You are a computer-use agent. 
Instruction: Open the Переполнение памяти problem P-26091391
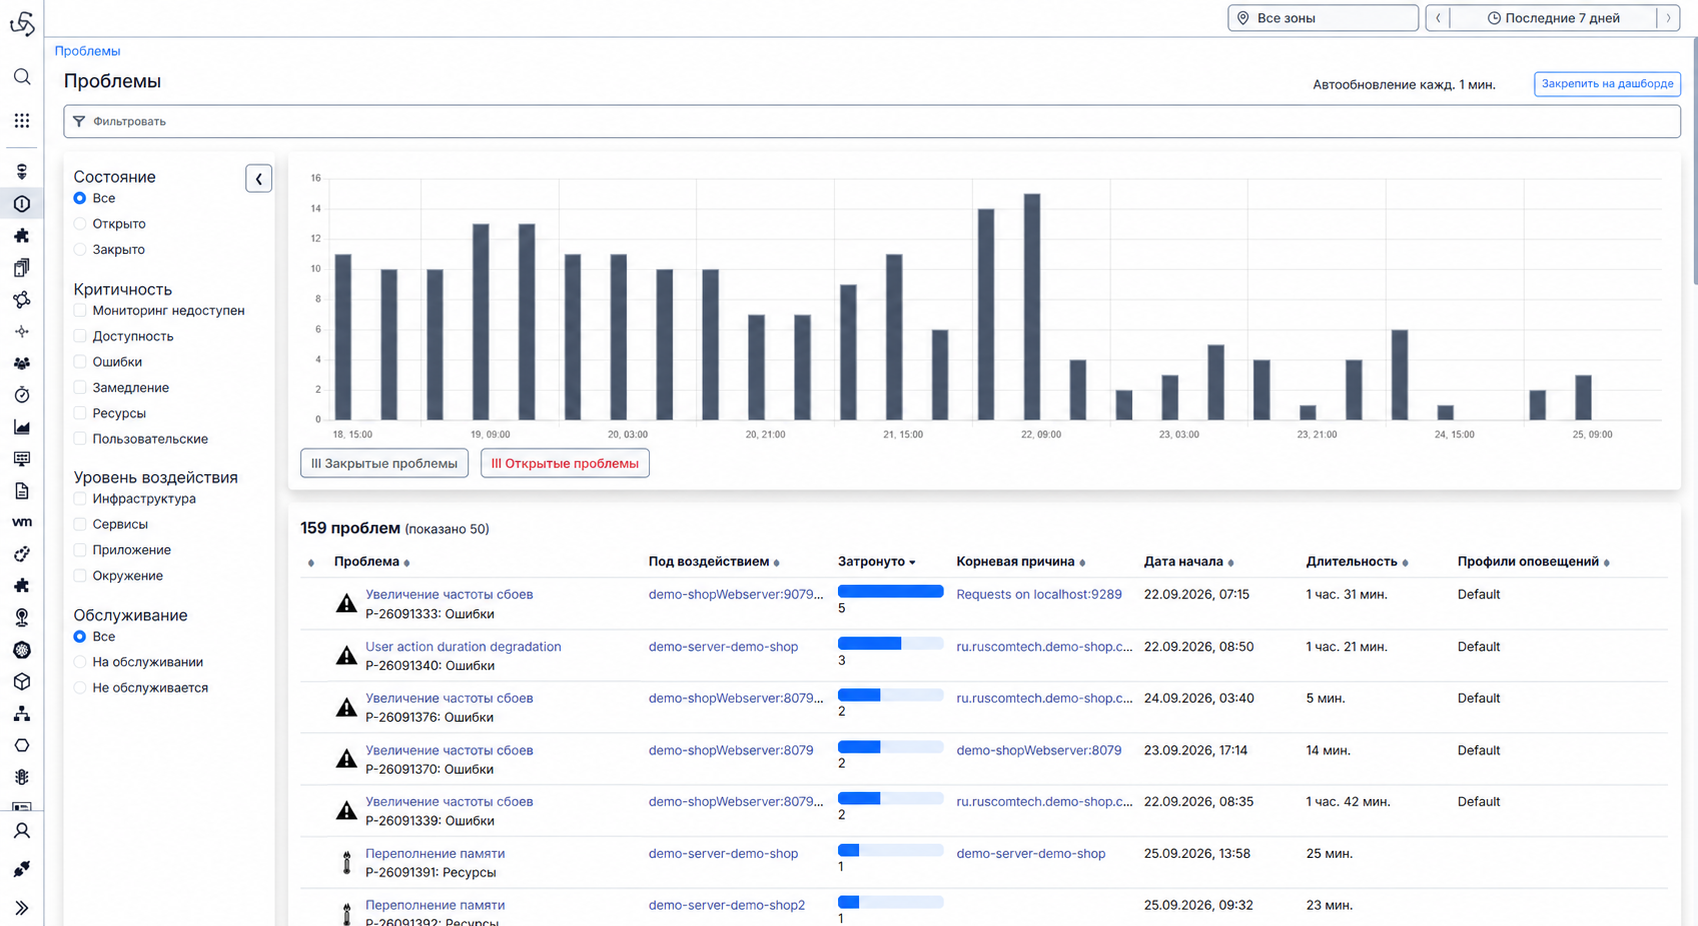click(435, 854)
